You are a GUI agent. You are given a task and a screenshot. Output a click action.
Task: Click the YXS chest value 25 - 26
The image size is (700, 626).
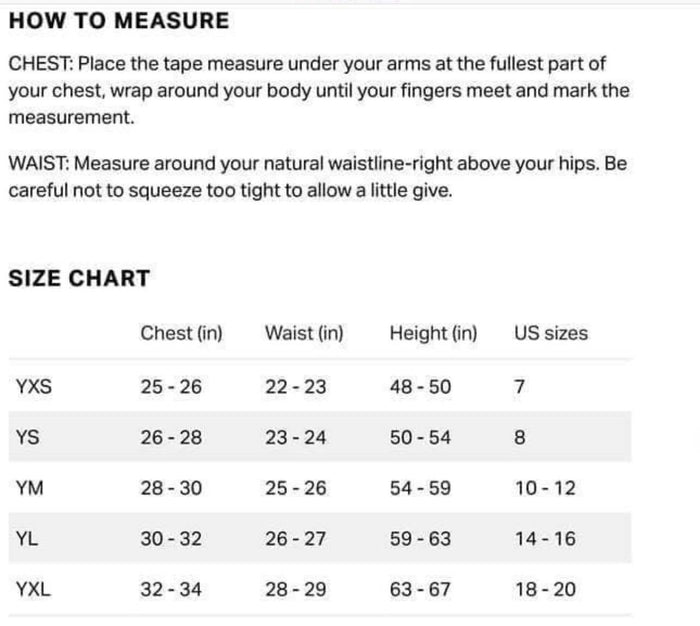point(171,386)
